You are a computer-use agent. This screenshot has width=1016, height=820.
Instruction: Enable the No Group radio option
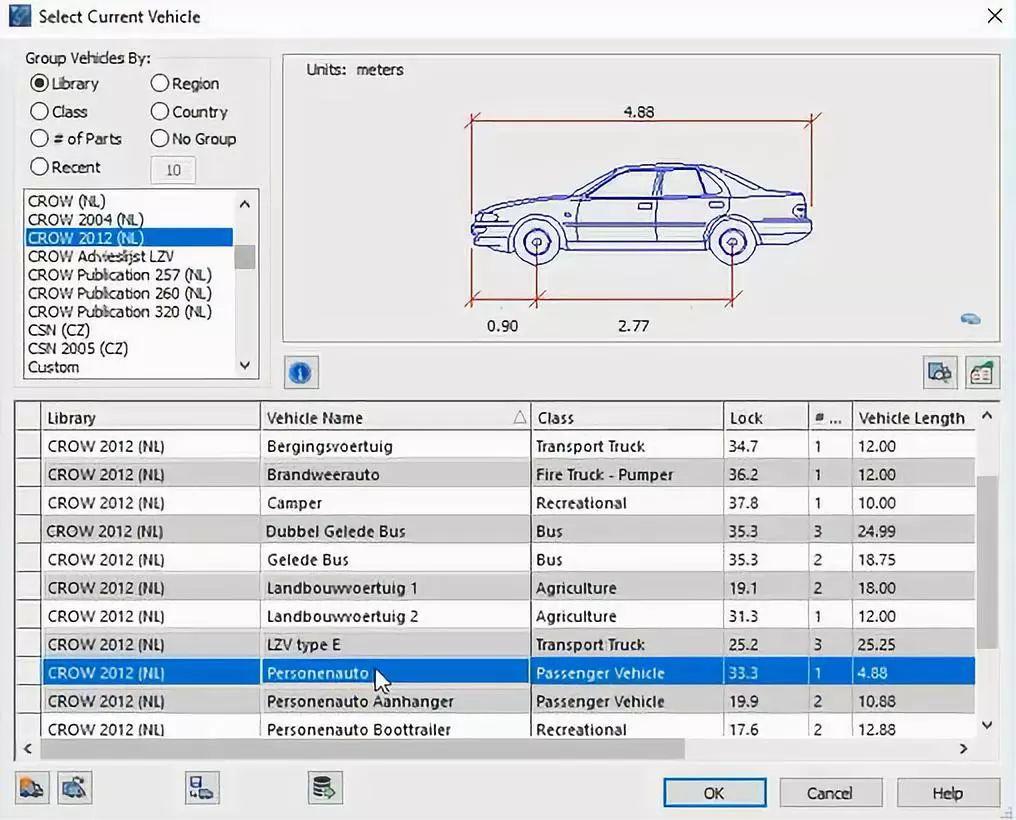(160, 139)
